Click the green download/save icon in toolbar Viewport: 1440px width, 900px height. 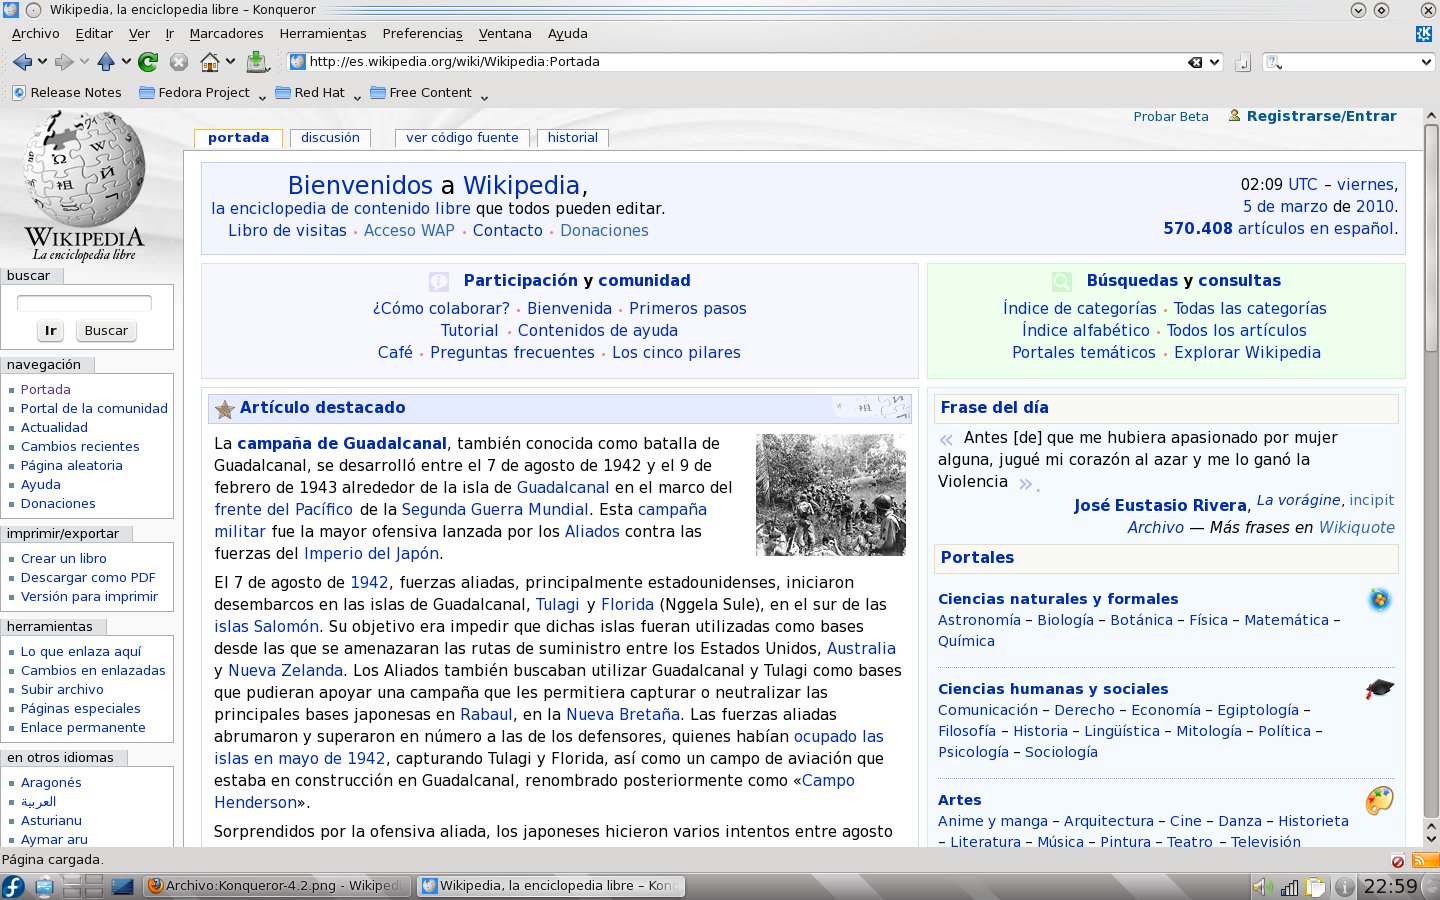(257, 62)
